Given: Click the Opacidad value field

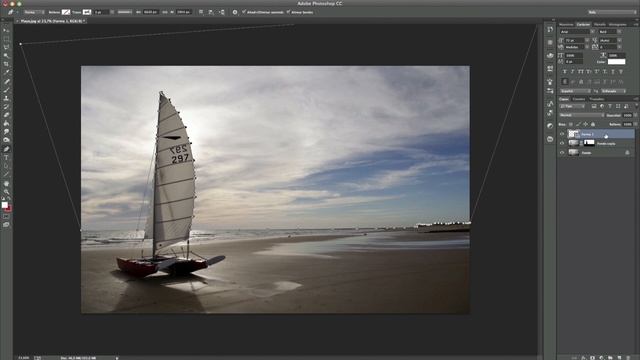Looking at the screenshot, I should (627, 115).
